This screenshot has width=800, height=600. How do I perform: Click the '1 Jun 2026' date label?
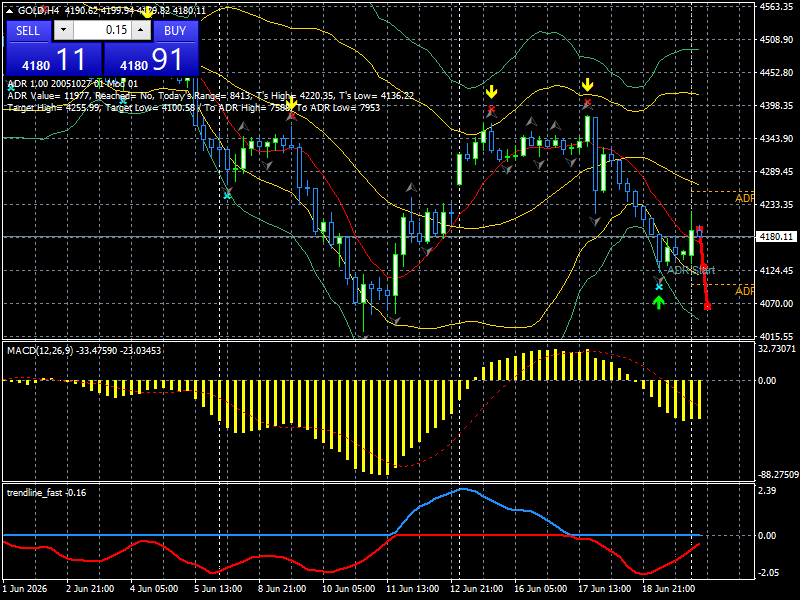[x=25, y=589]
